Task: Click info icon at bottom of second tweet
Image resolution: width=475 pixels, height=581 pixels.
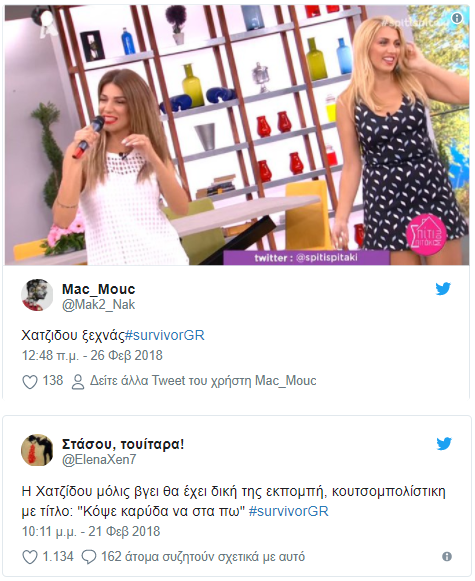Action: point(447,557)
